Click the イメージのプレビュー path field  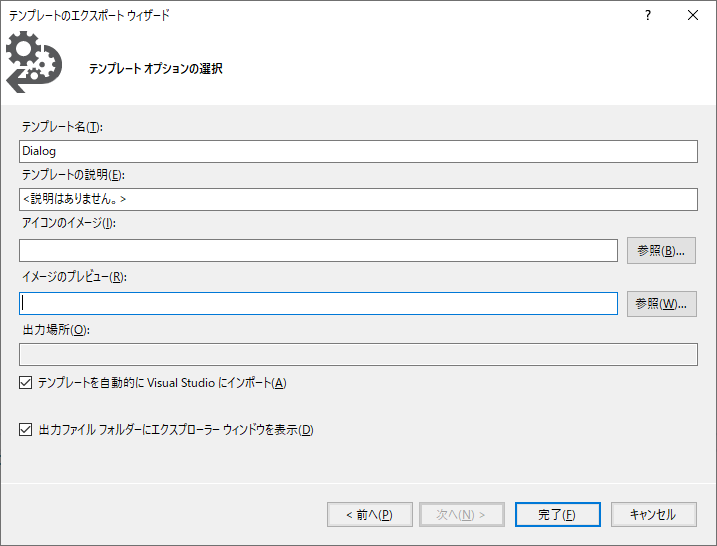318,303
